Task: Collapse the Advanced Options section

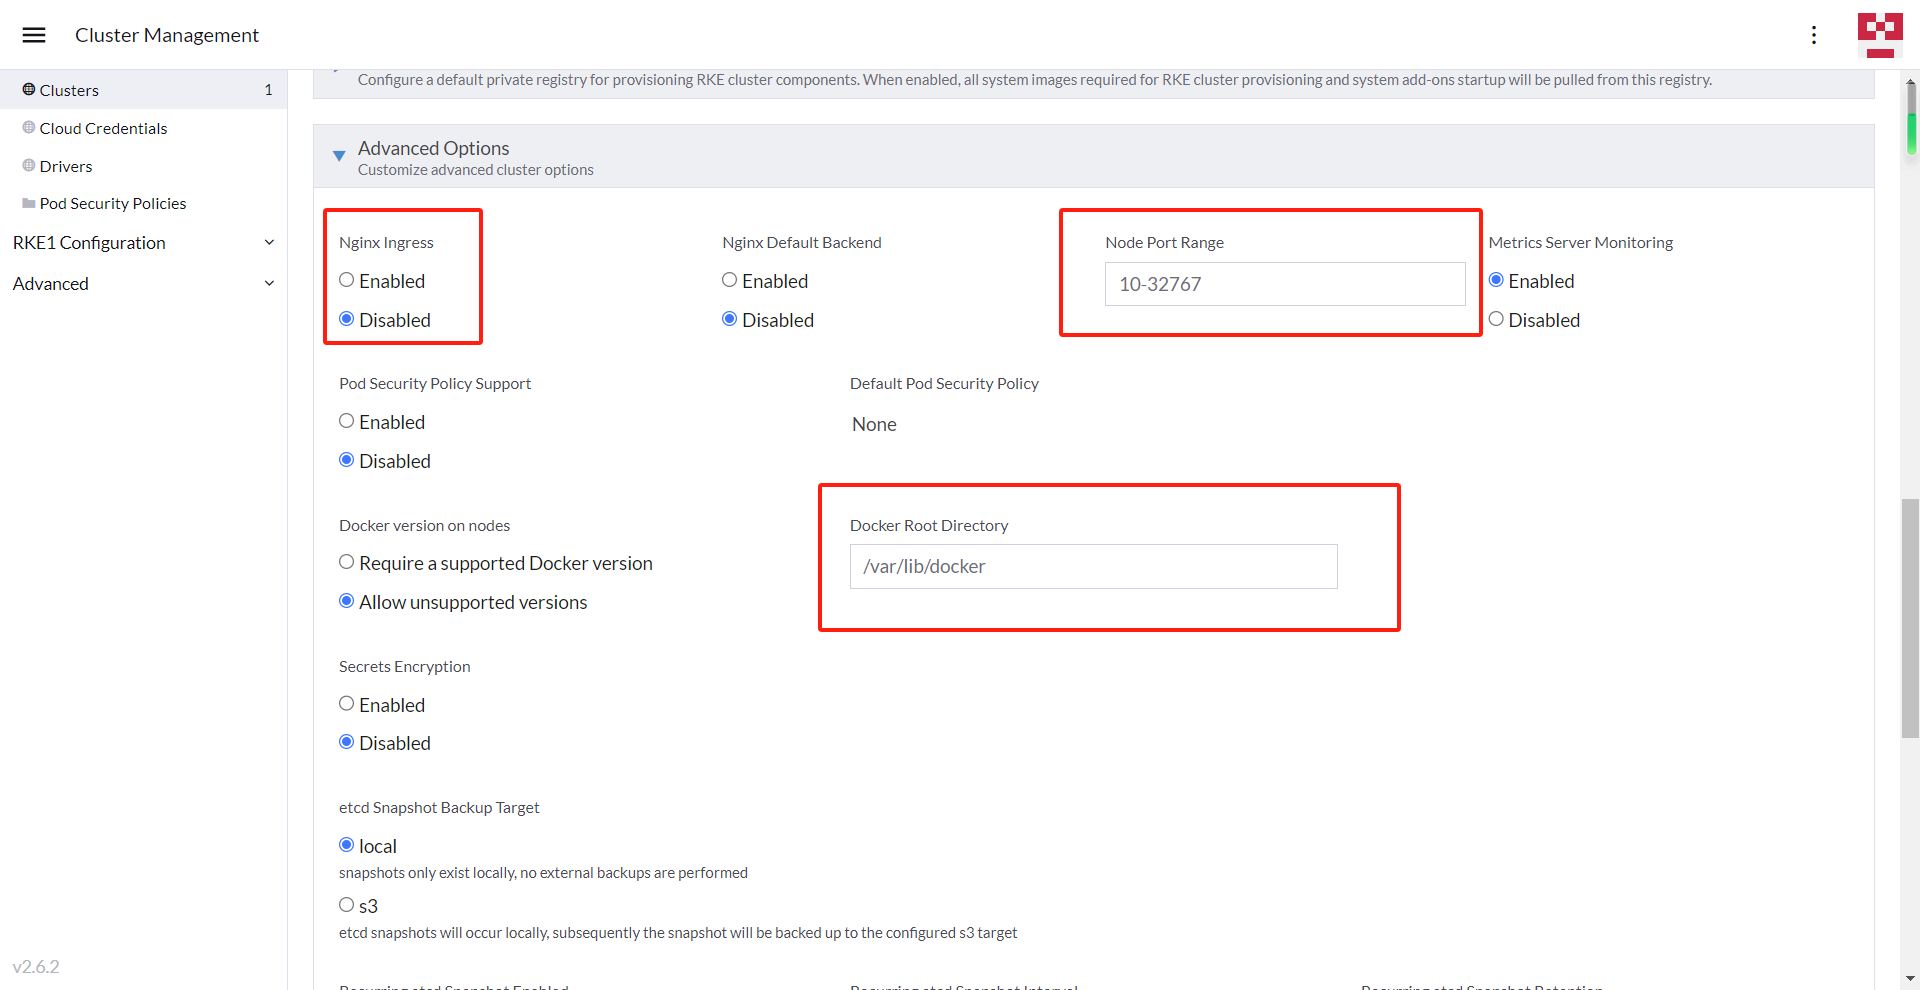Action: point(339,156)
